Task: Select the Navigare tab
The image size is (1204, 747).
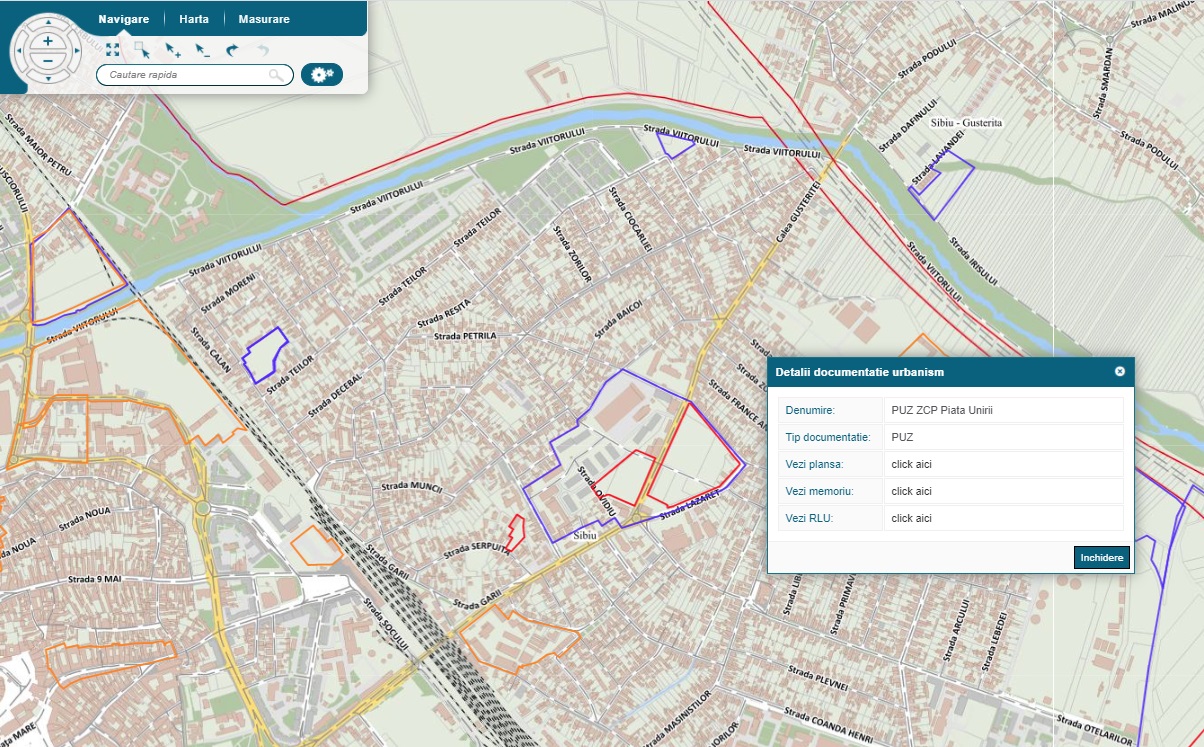Action: tap(124, 19)
